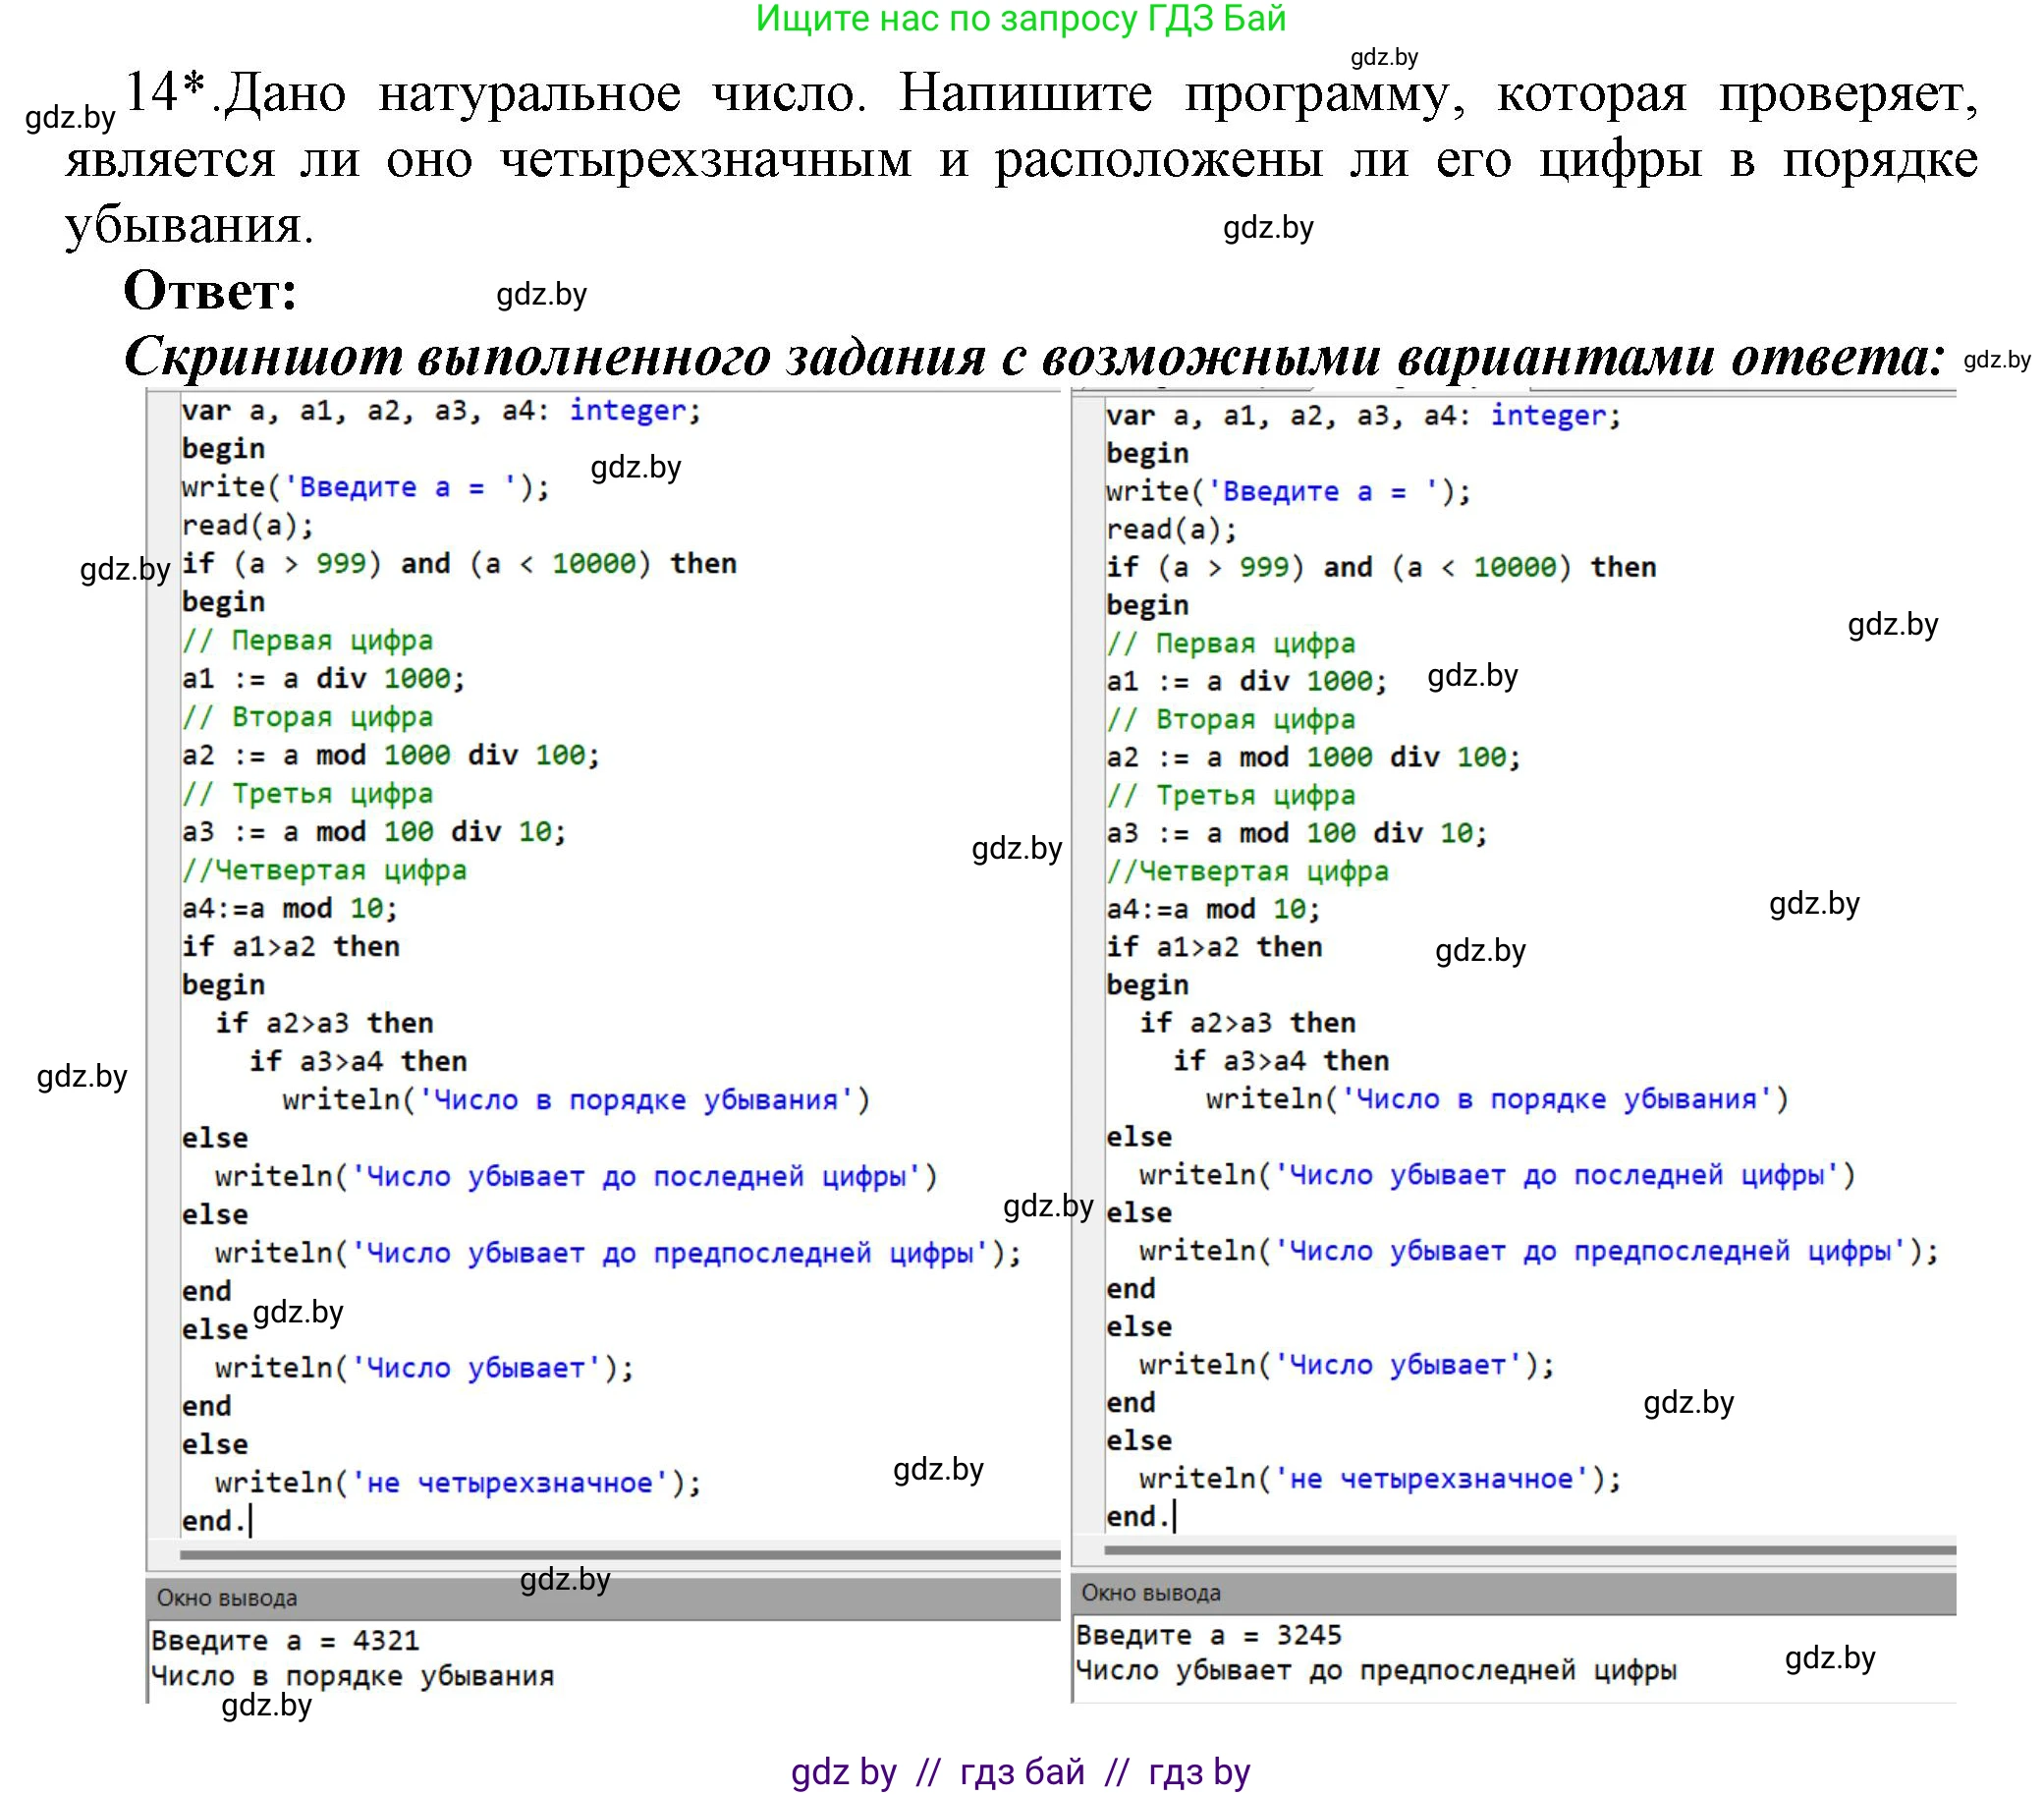The image size is (2044, 1795).
Task: Click 'if (a > 999) and (a < 10000) then' in right editor
Action: [x=1381, y=568]
